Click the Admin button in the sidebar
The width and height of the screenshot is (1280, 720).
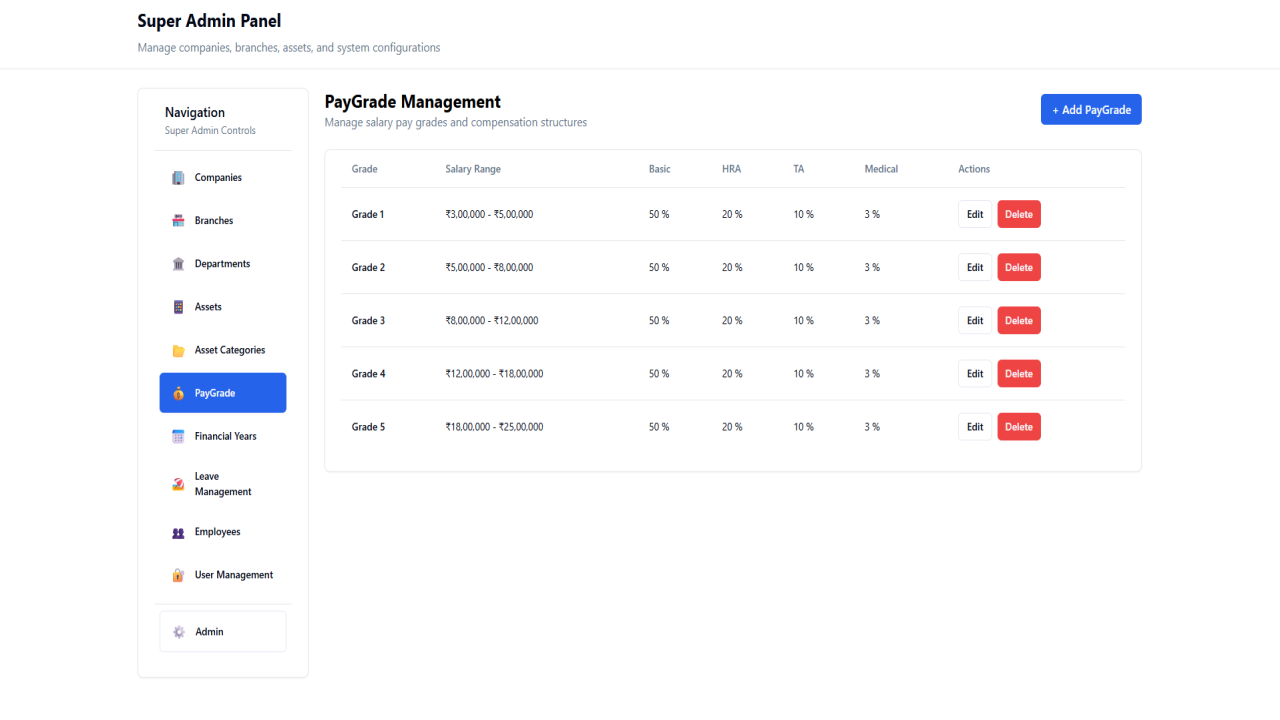(x=223, y=632)
